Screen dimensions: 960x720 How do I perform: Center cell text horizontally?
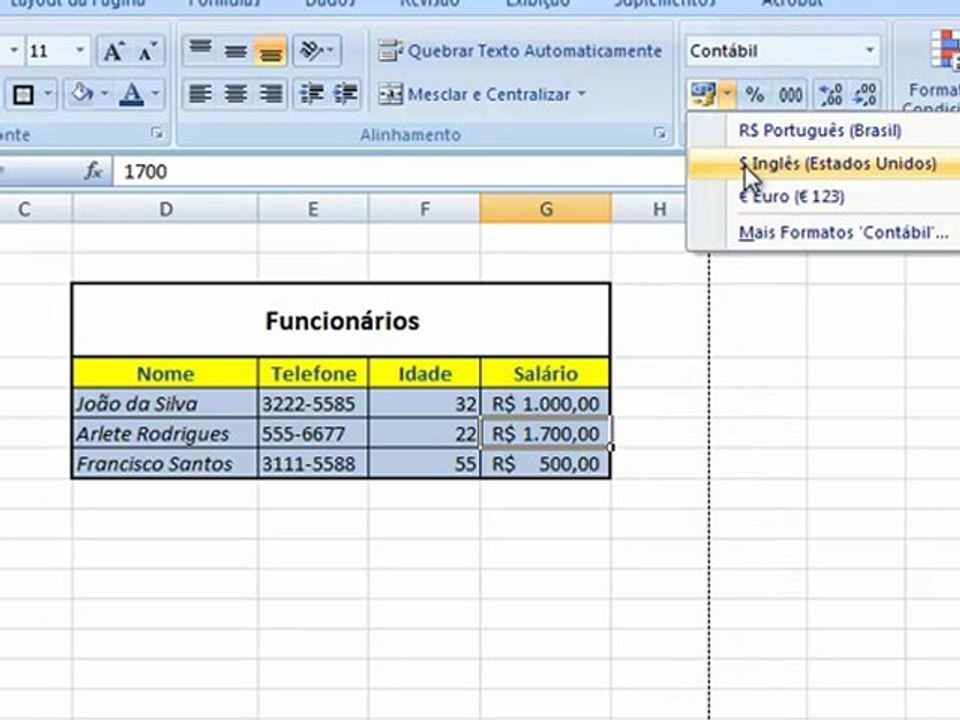pos(235,94)
